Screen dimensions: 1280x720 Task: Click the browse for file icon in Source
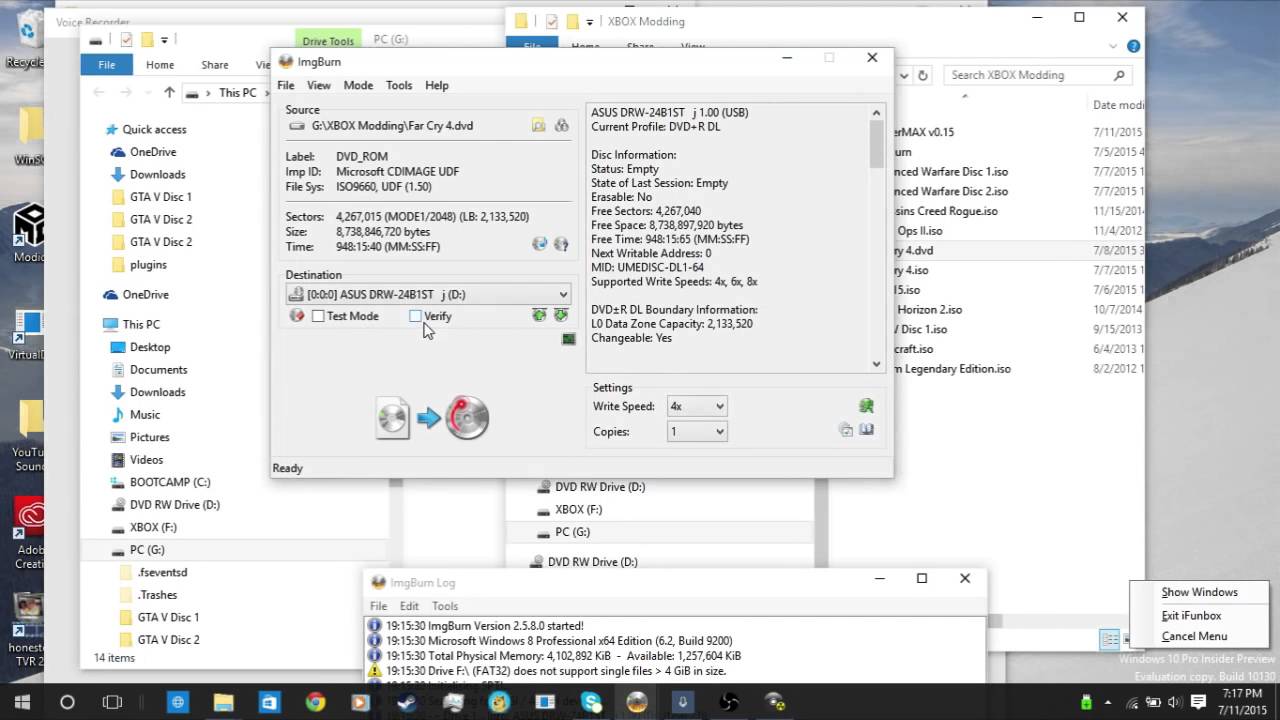tap(538, 126)
